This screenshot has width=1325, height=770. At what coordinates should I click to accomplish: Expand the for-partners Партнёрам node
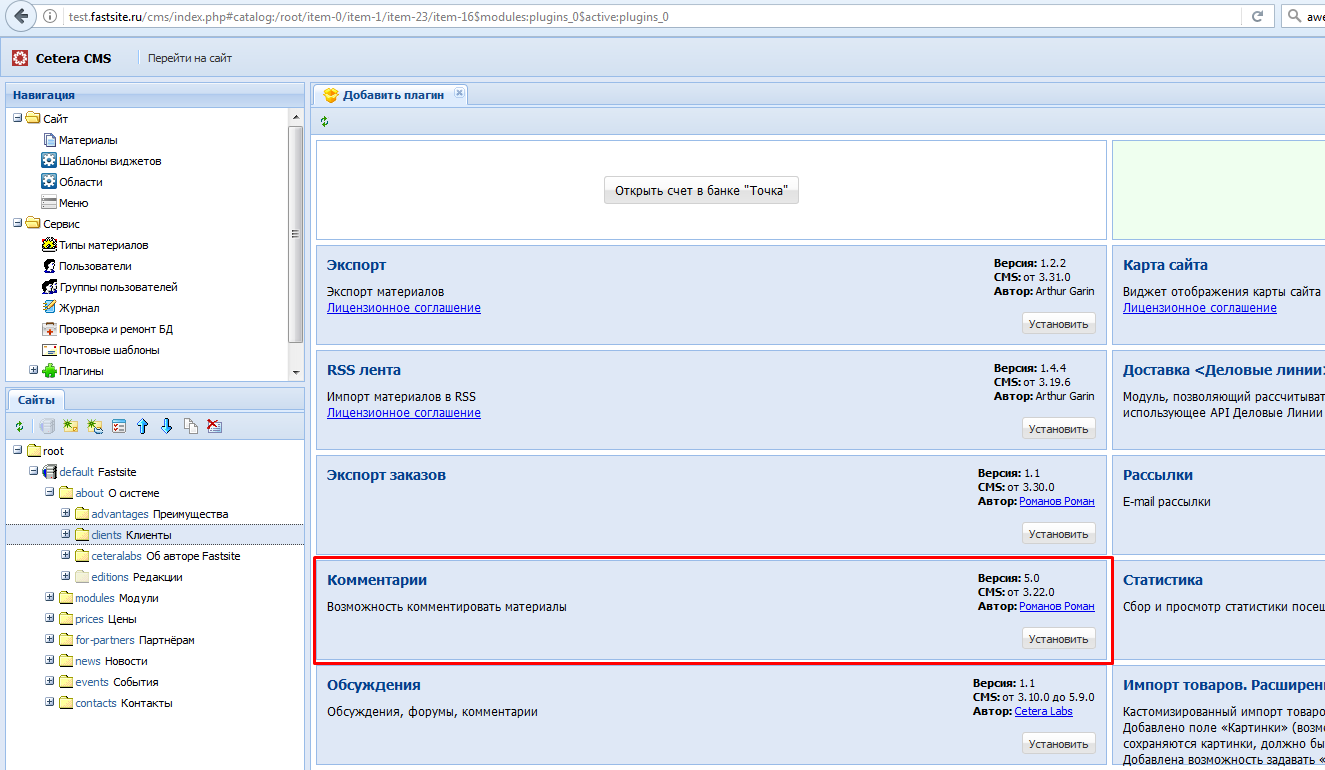(49, 639)
